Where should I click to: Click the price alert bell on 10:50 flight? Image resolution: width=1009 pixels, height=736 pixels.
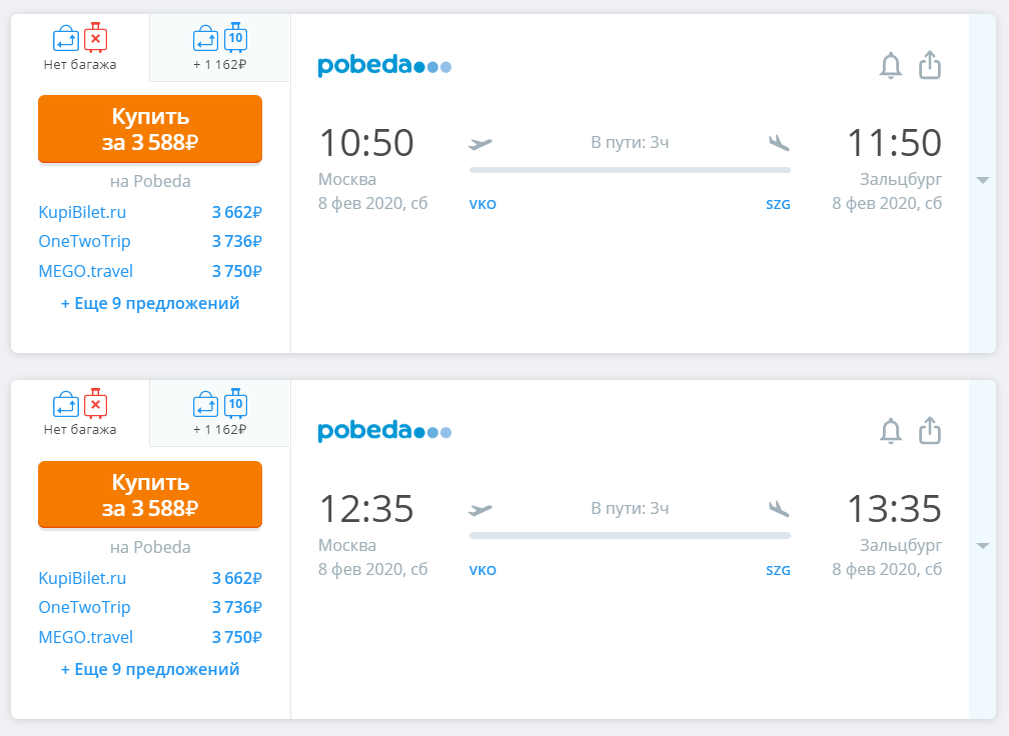tap(891, 66)
